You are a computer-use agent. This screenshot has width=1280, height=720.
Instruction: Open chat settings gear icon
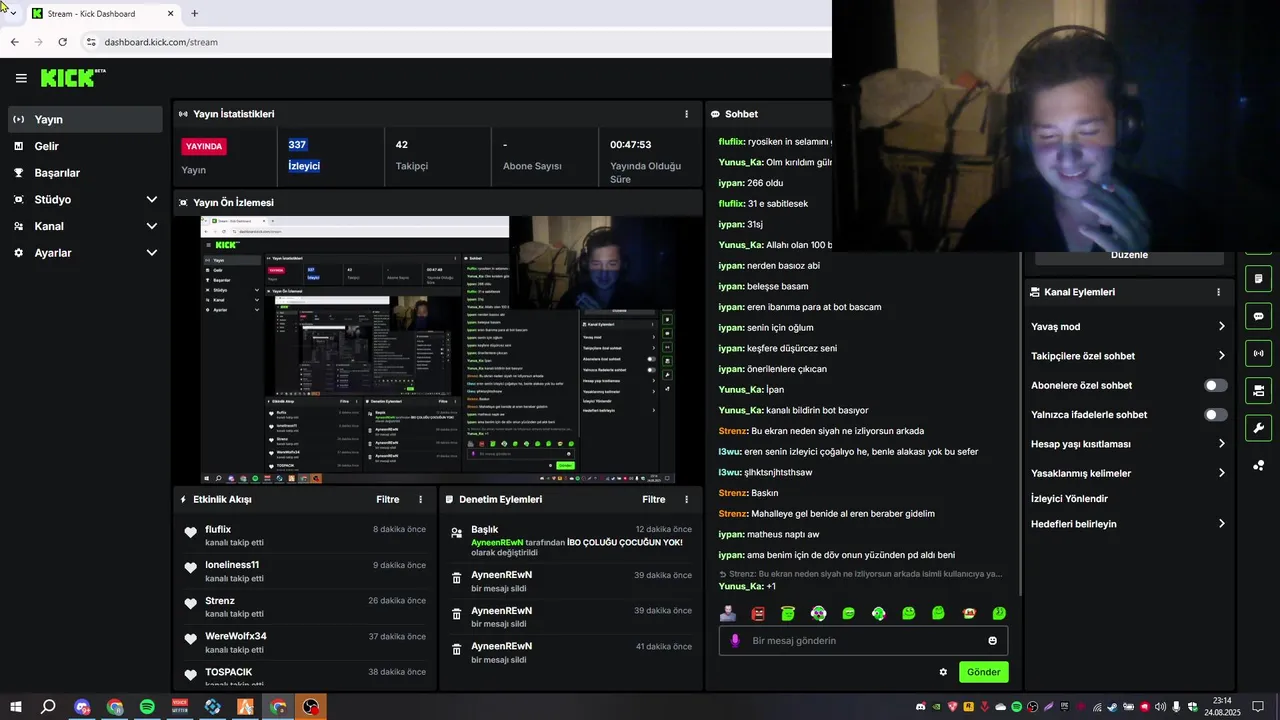tap(943, 672)
